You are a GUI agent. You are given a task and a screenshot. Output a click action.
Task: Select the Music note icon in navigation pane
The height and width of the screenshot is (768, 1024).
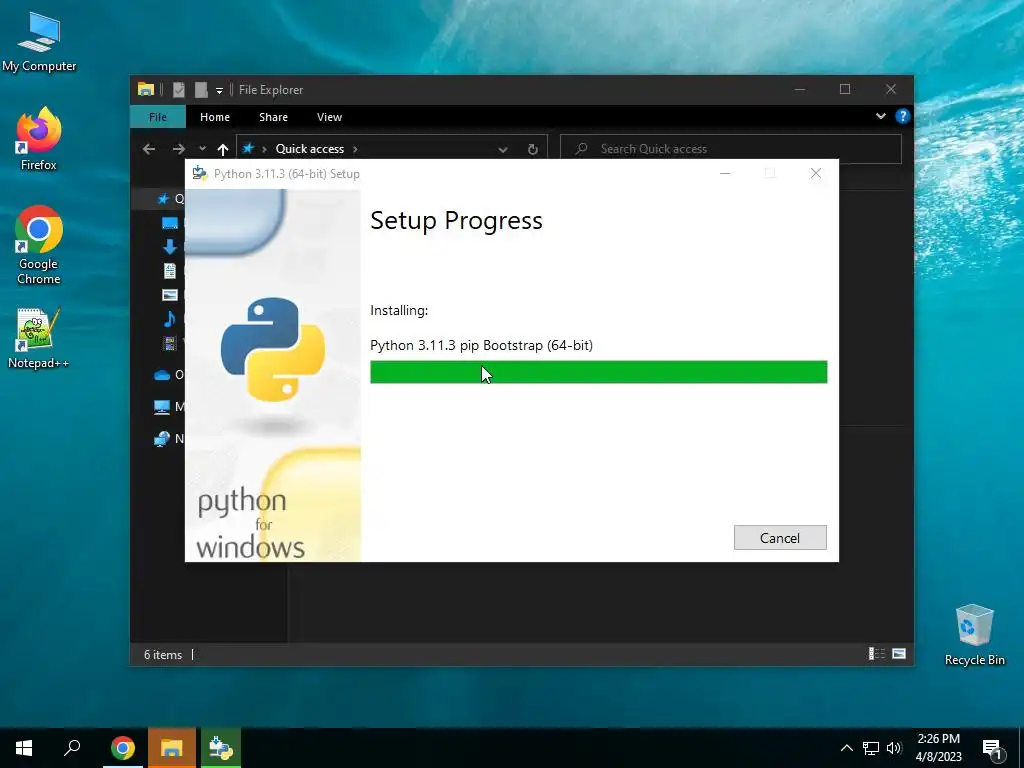(x=170, y=319)
